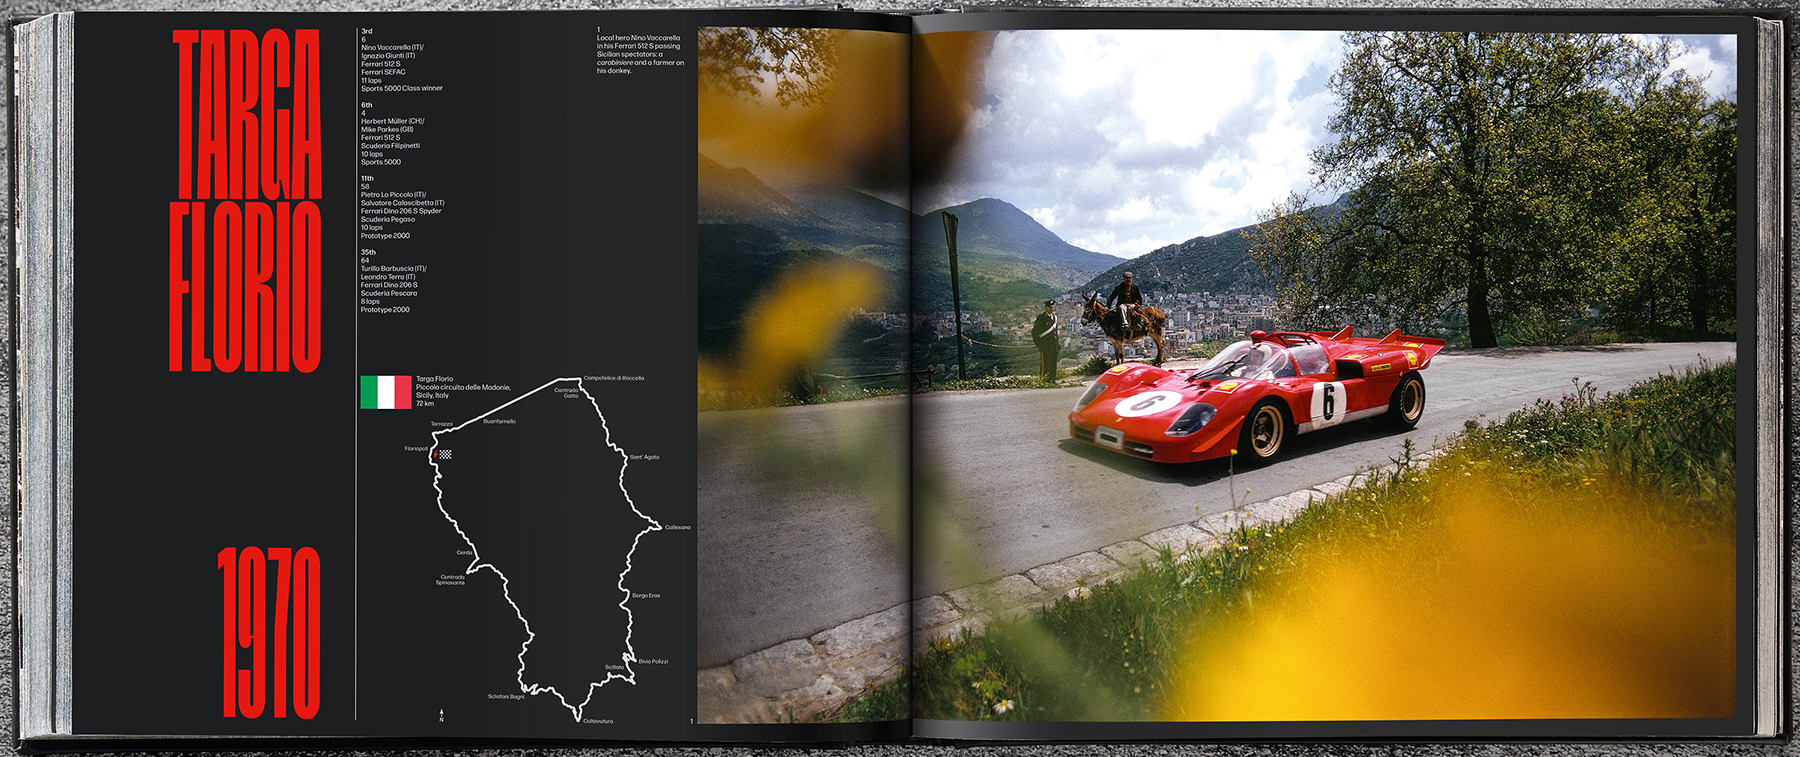Select the large red 'TARGA' title word
The height and width of the screenshot is (757, 1800).
tap(246, 114)
